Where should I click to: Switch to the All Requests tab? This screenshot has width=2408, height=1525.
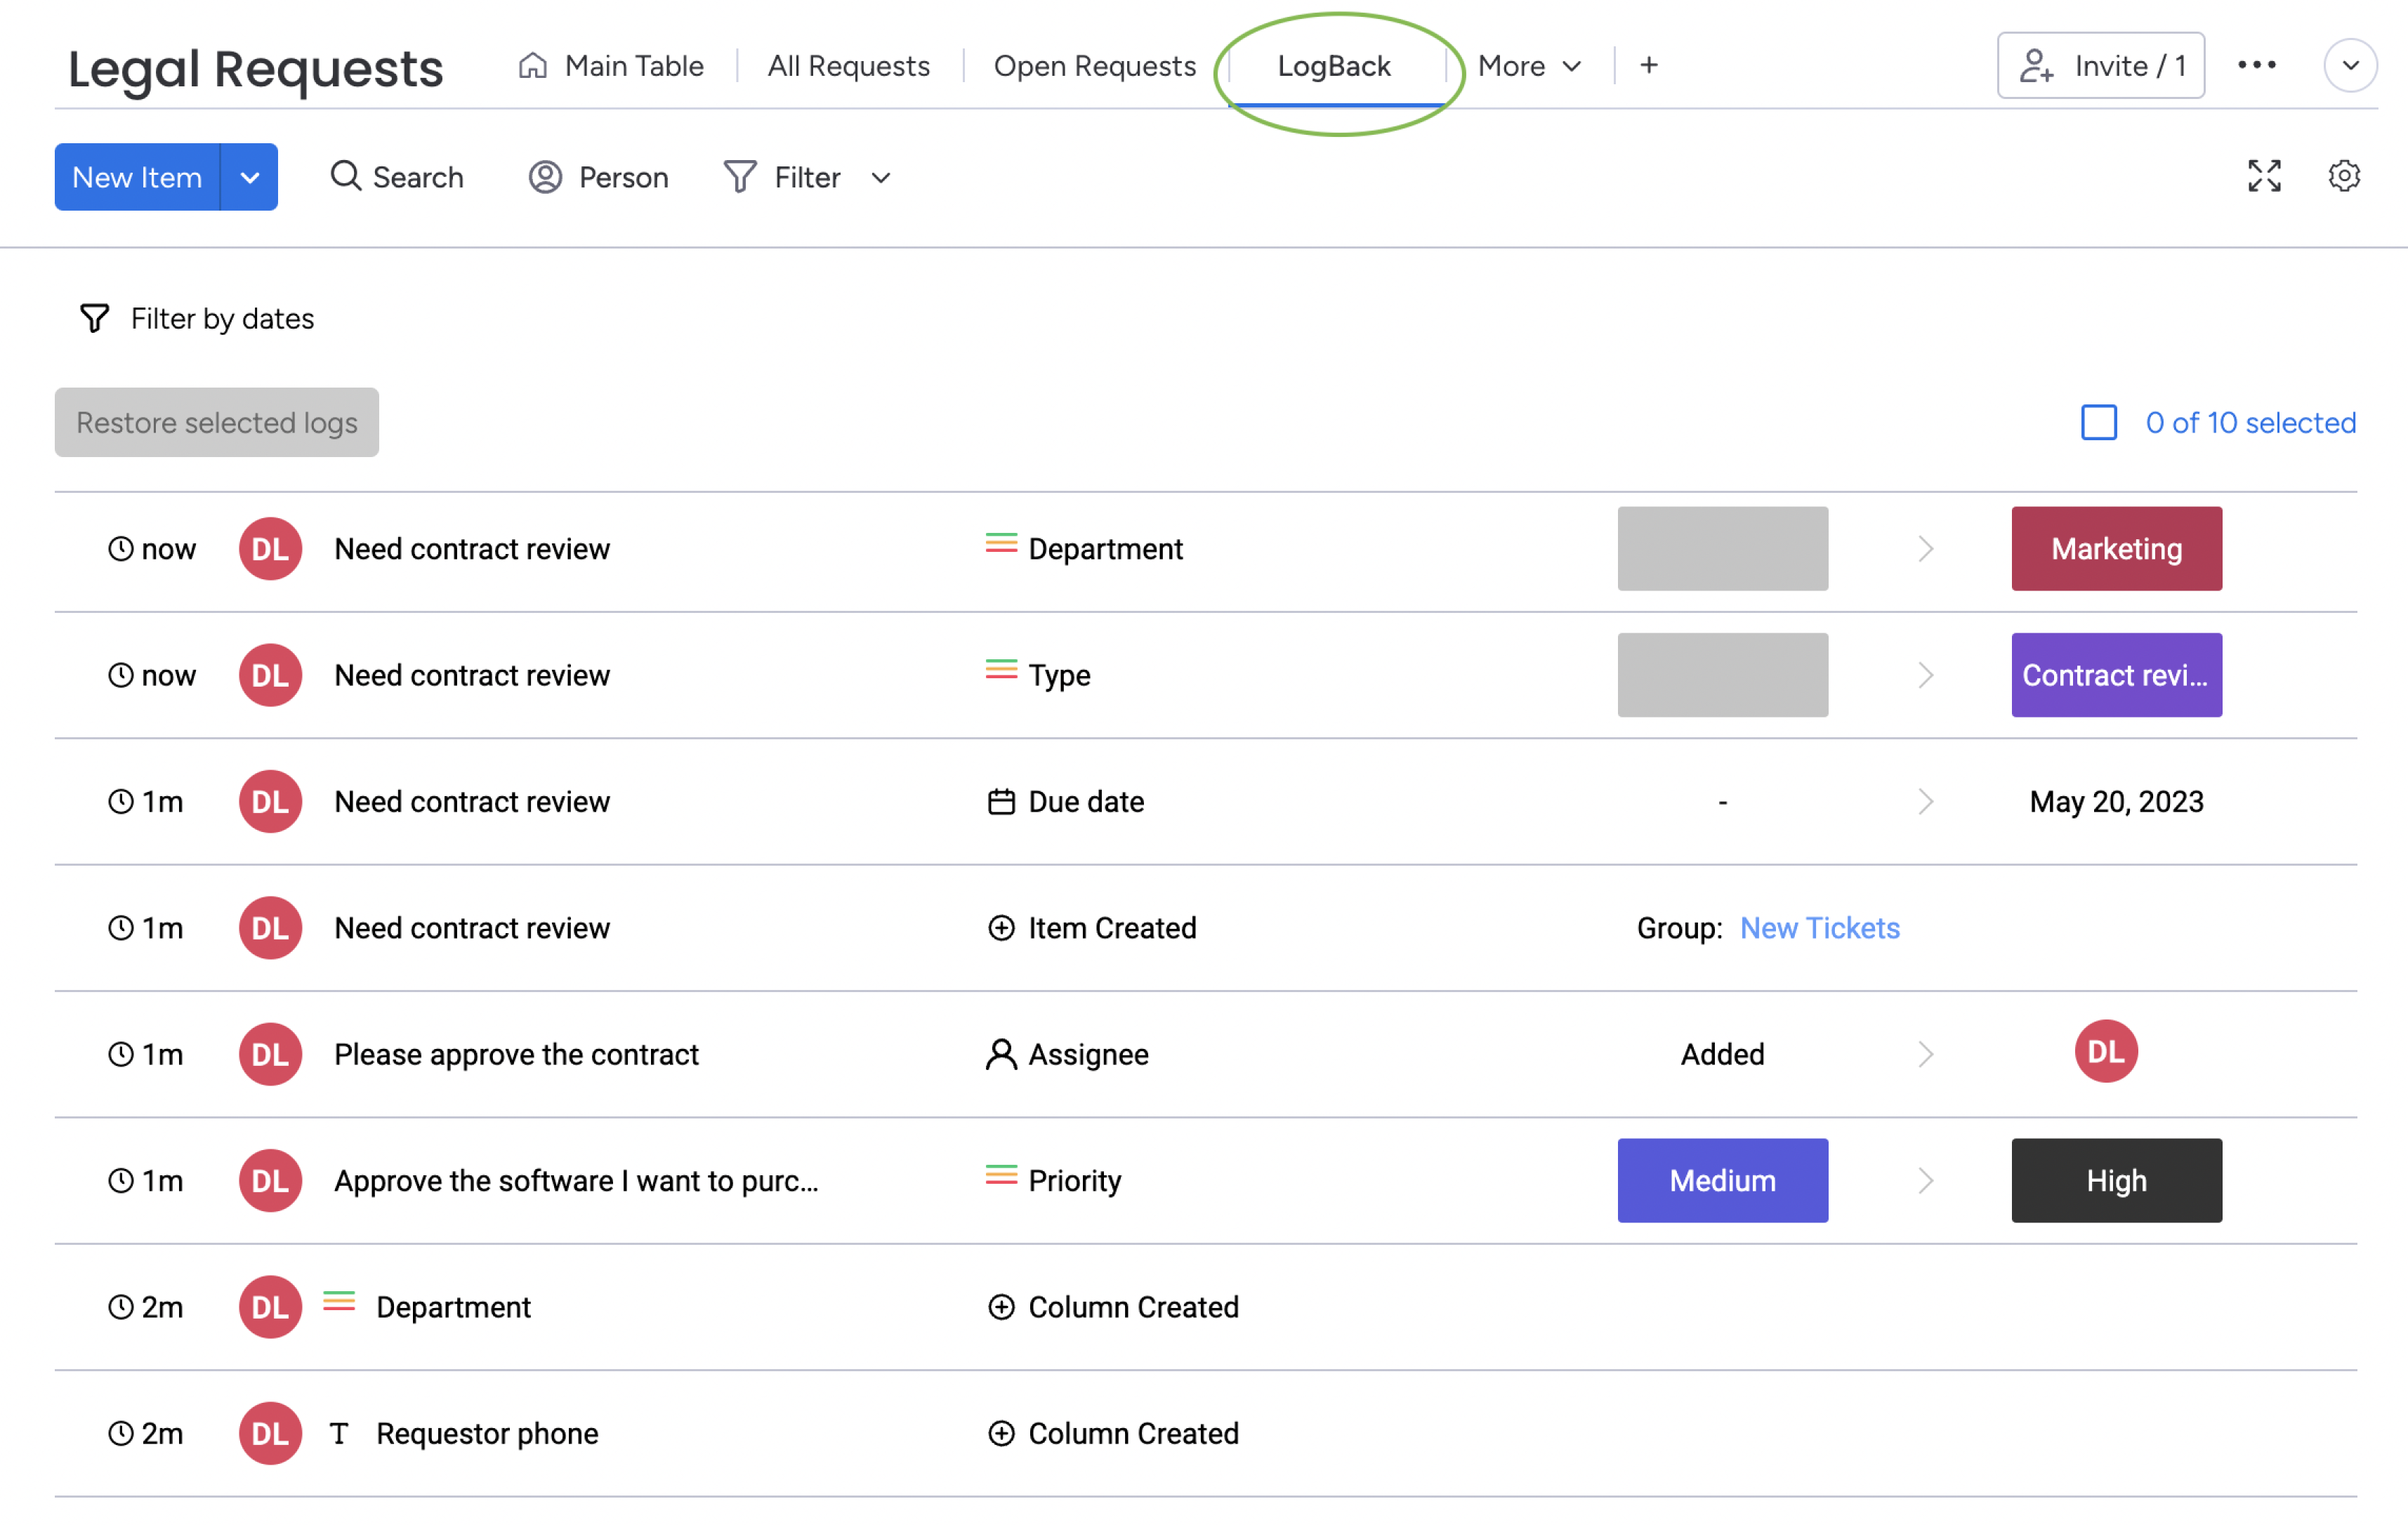coord(848,66)
